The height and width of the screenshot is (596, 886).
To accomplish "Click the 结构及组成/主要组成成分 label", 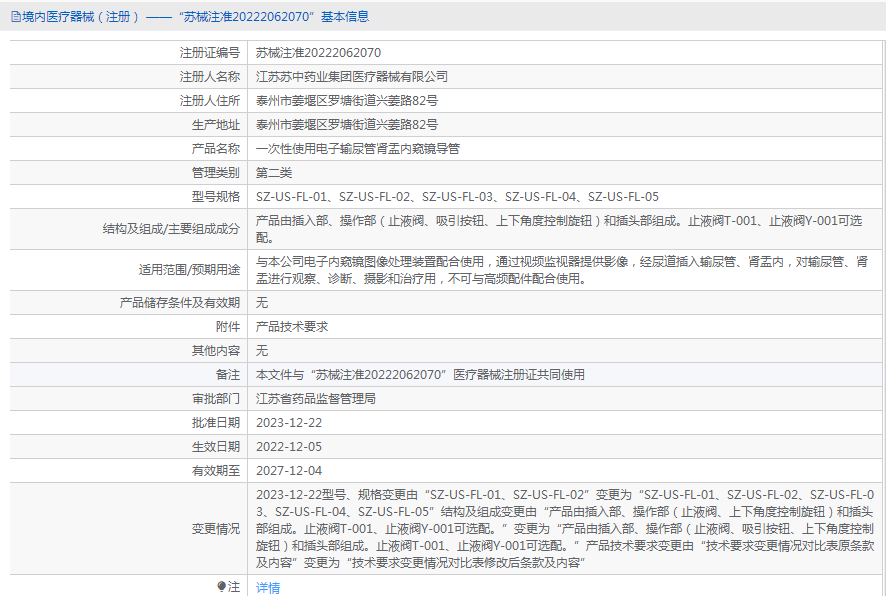I will tap(171, 229).
